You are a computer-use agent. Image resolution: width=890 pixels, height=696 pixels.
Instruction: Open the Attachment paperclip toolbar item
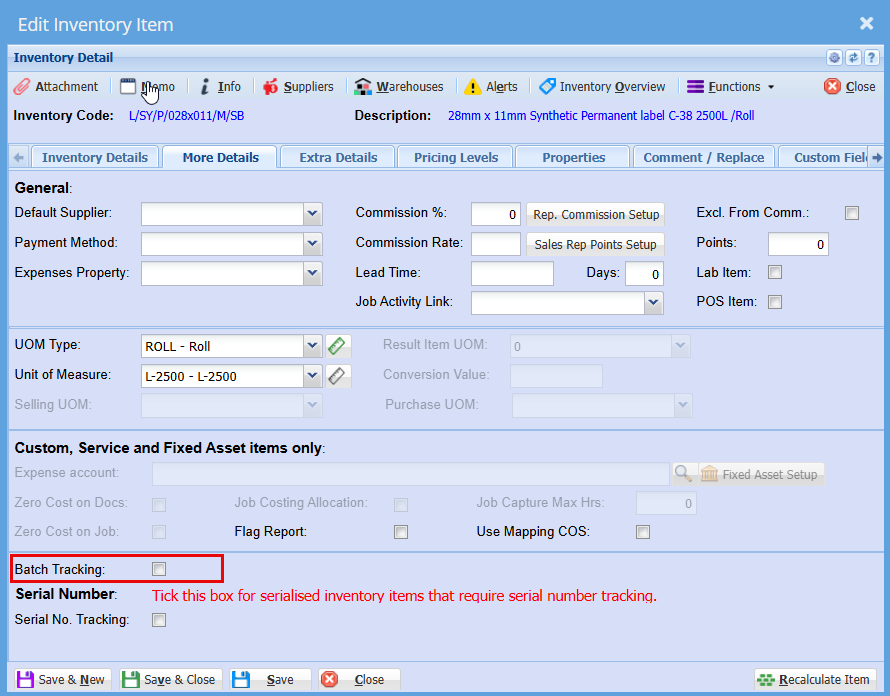coord(56,87)
